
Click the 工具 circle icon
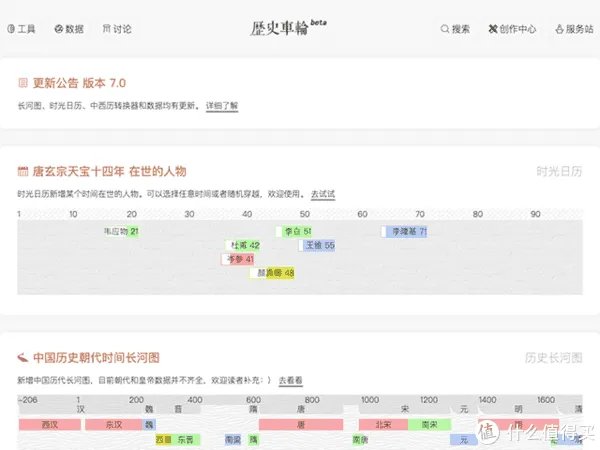[11, 29]
